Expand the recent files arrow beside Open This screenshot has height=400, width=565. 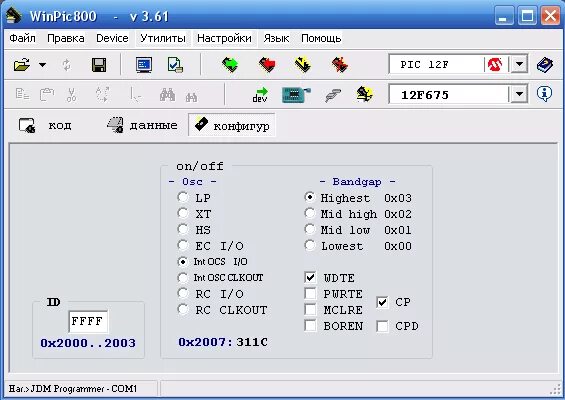click(43, 65)
